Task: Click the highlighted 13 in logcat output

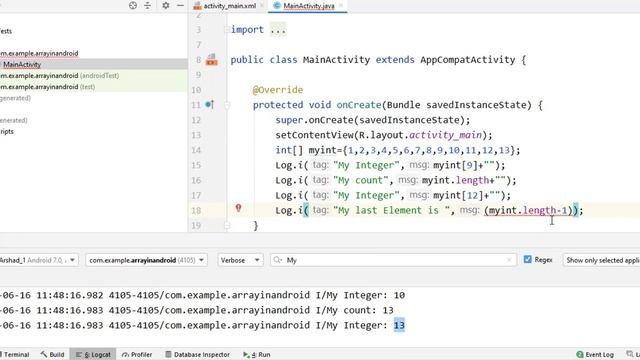Action: [x=399, y=325]
